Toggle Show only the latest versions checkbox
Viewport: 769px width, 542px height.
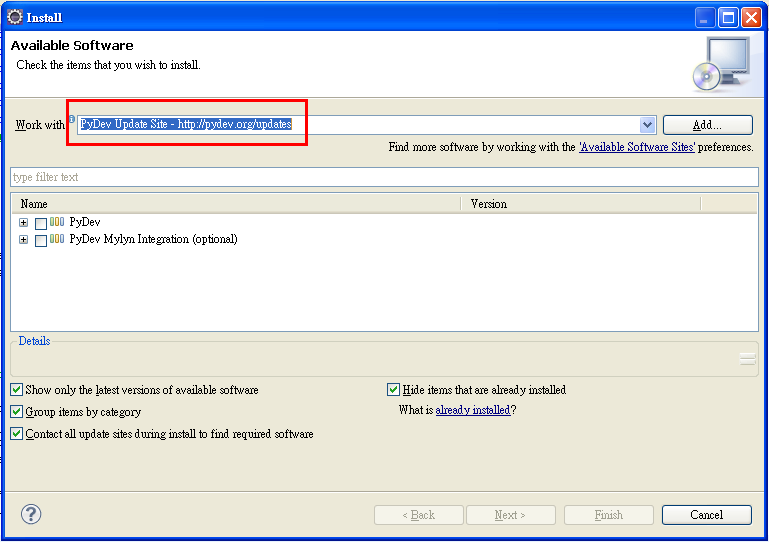[x=17, y=389]
